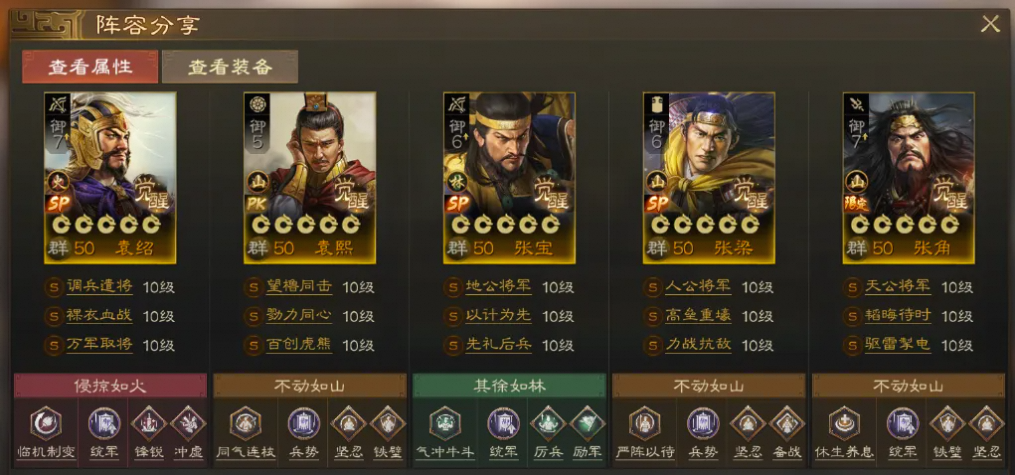Screen dimensions: 1015x475
Task: Click the 驱雷掣电 skill link
Action: coord(898,344)
